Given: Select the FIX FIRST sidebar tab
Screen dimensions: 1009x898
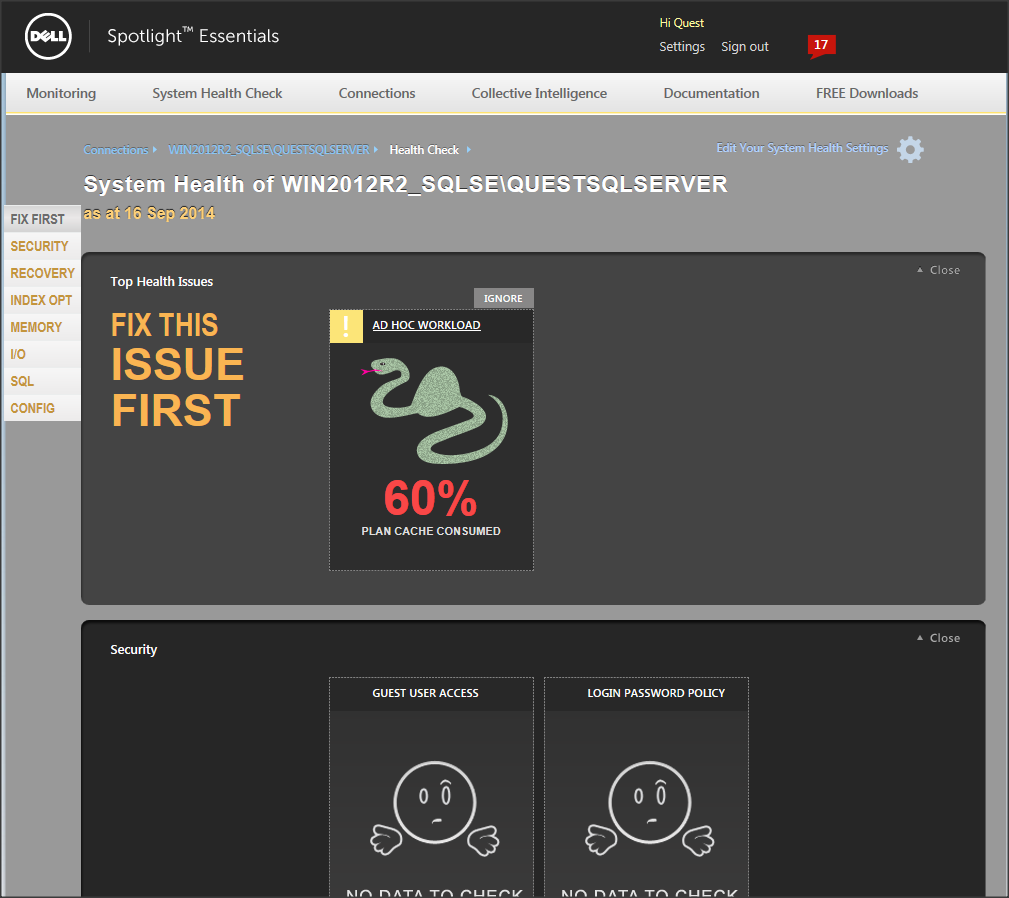Looking at the screenshot, I should [x=42, y=219].
